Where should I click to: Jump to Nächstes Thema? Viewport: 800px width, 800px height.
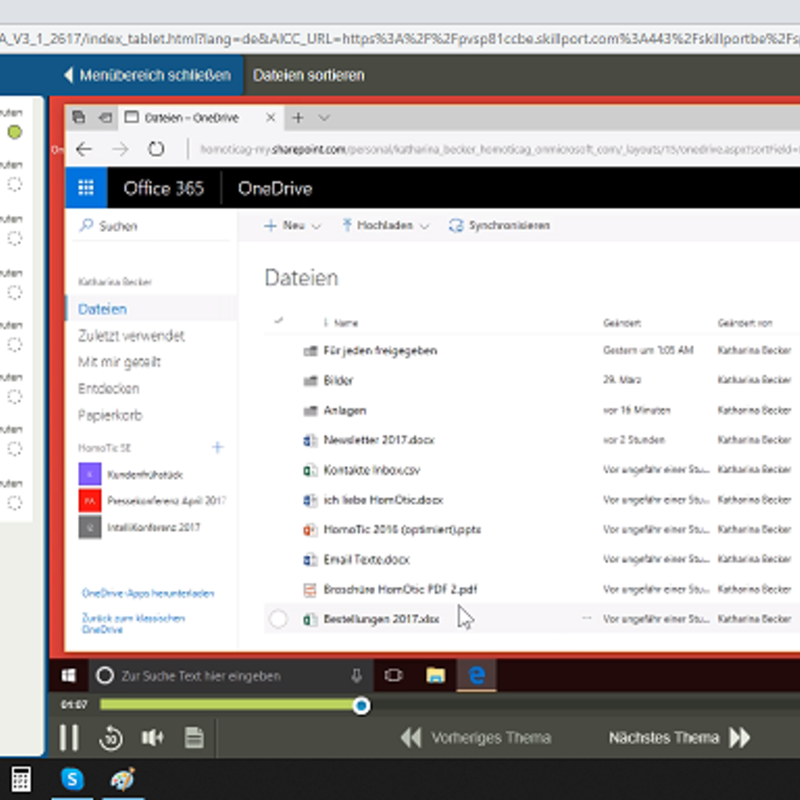pyautogui.click(x=679, y=738)
